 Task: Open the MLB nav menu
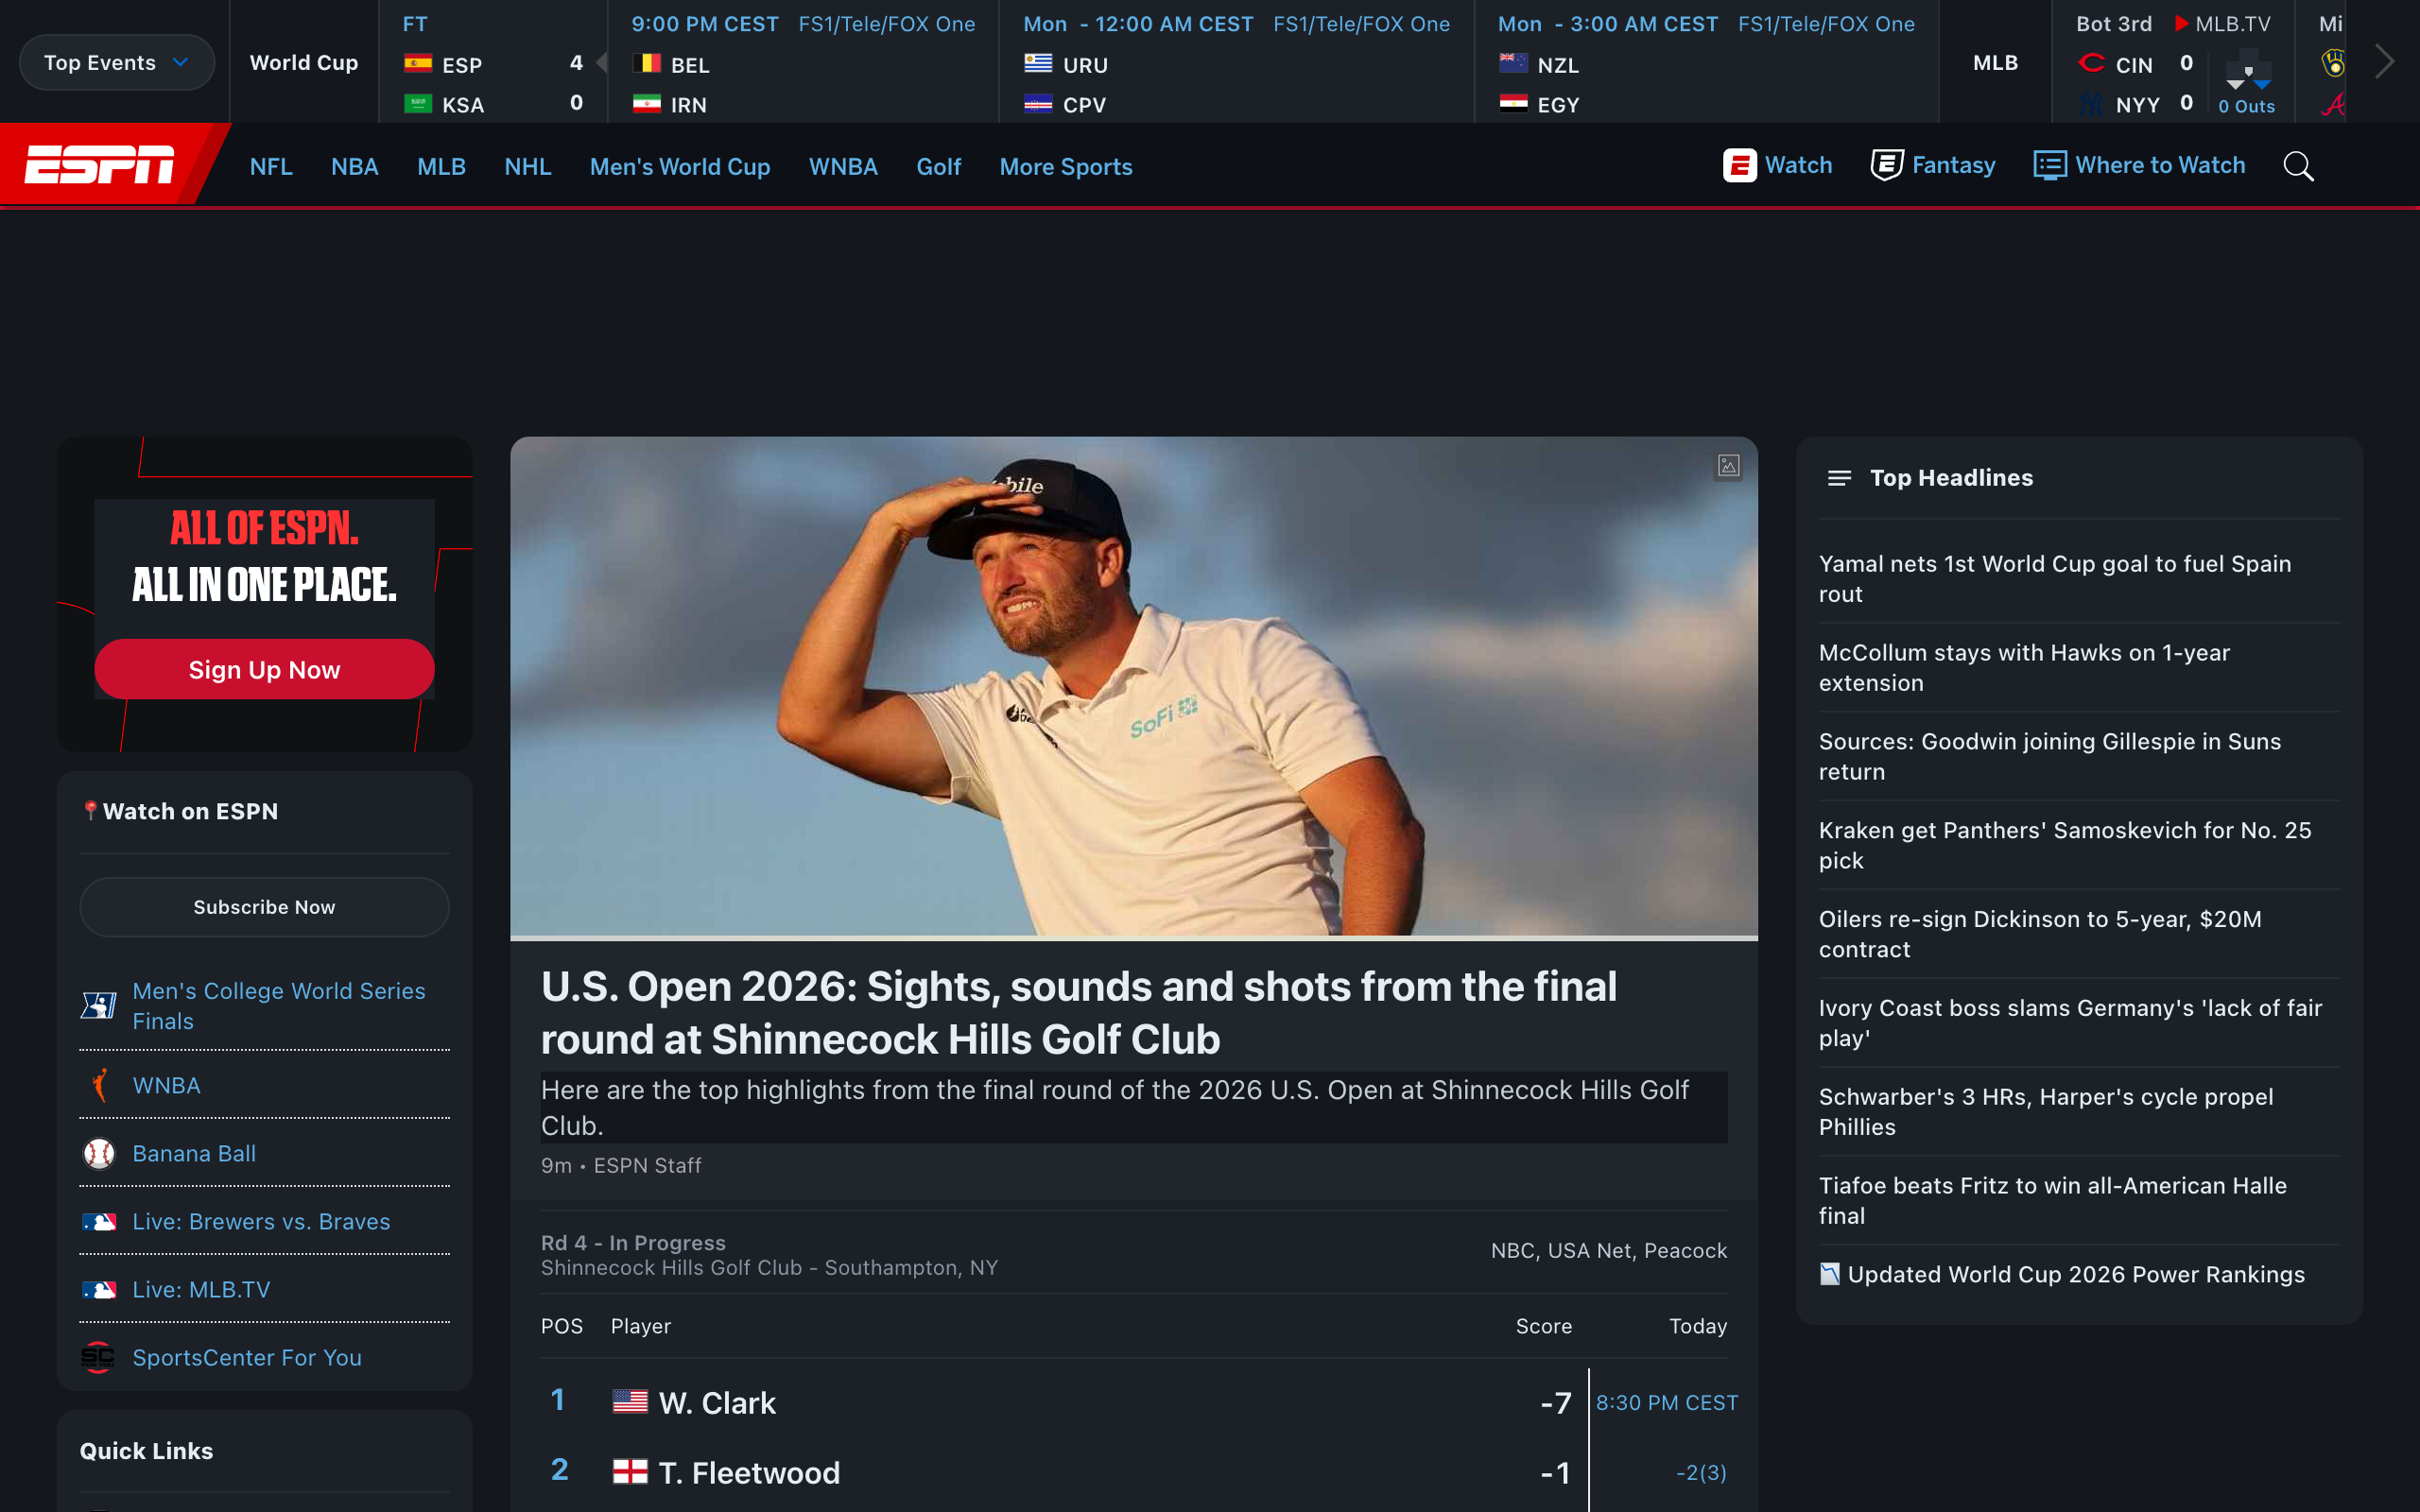tap(441, 167)
